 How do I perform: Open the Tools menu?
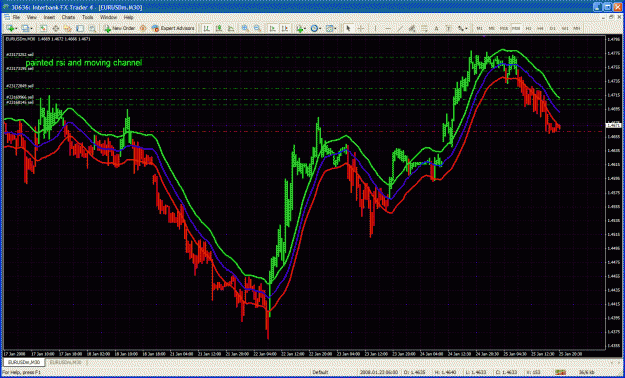click(88, 18)
